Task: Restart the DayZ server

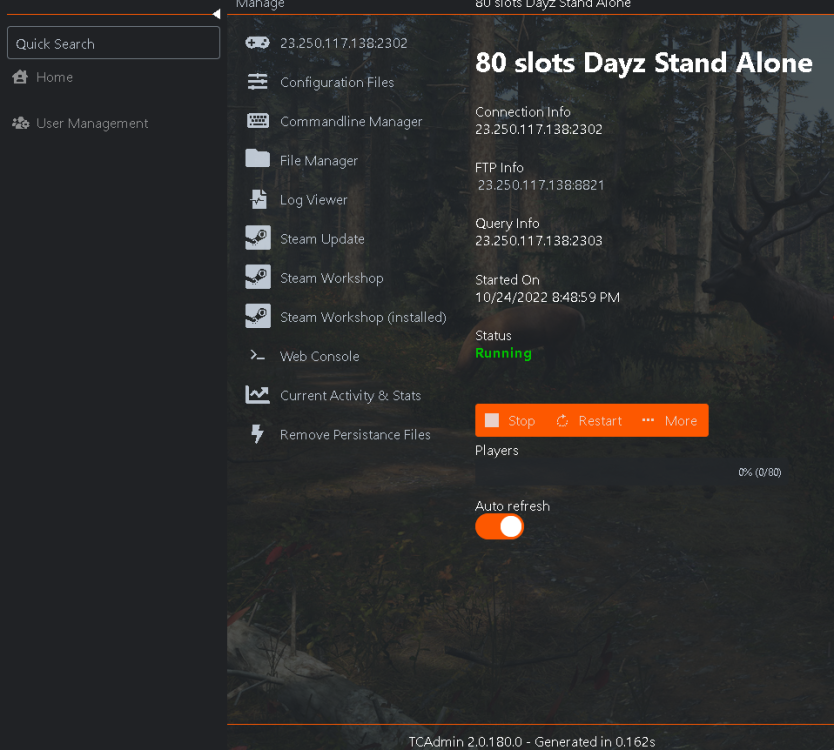Action: tap(589, 421)
